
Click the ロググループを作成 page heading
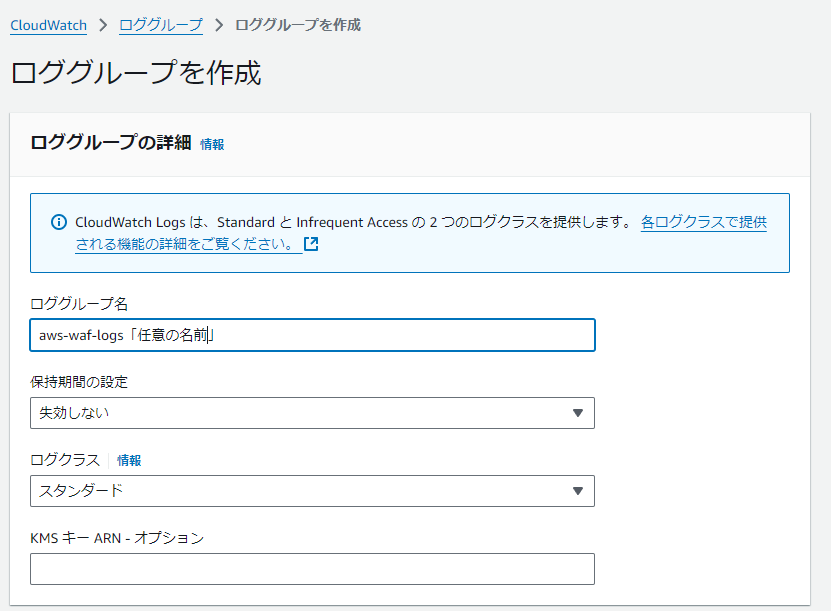point(136,73)
